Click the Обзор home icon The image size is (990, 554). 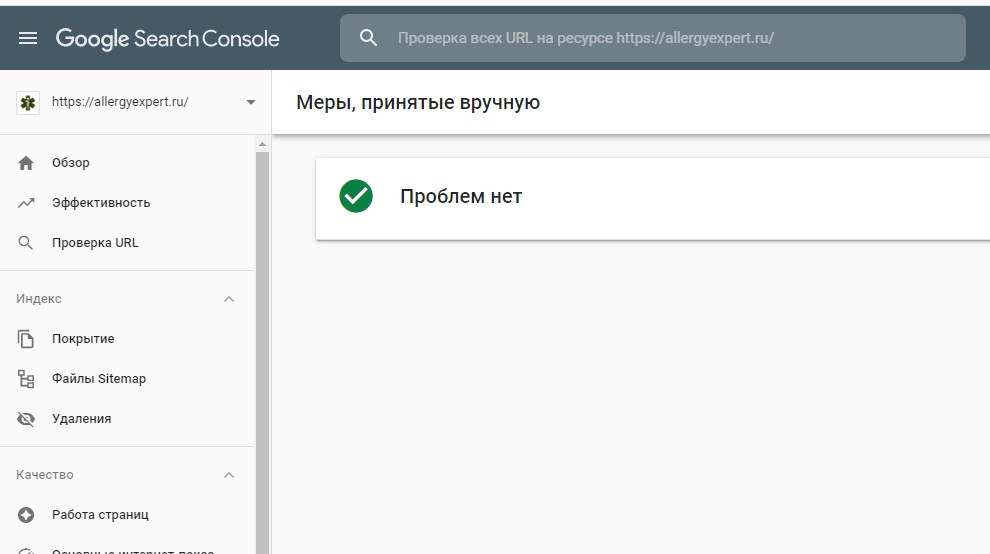[26, 163]
